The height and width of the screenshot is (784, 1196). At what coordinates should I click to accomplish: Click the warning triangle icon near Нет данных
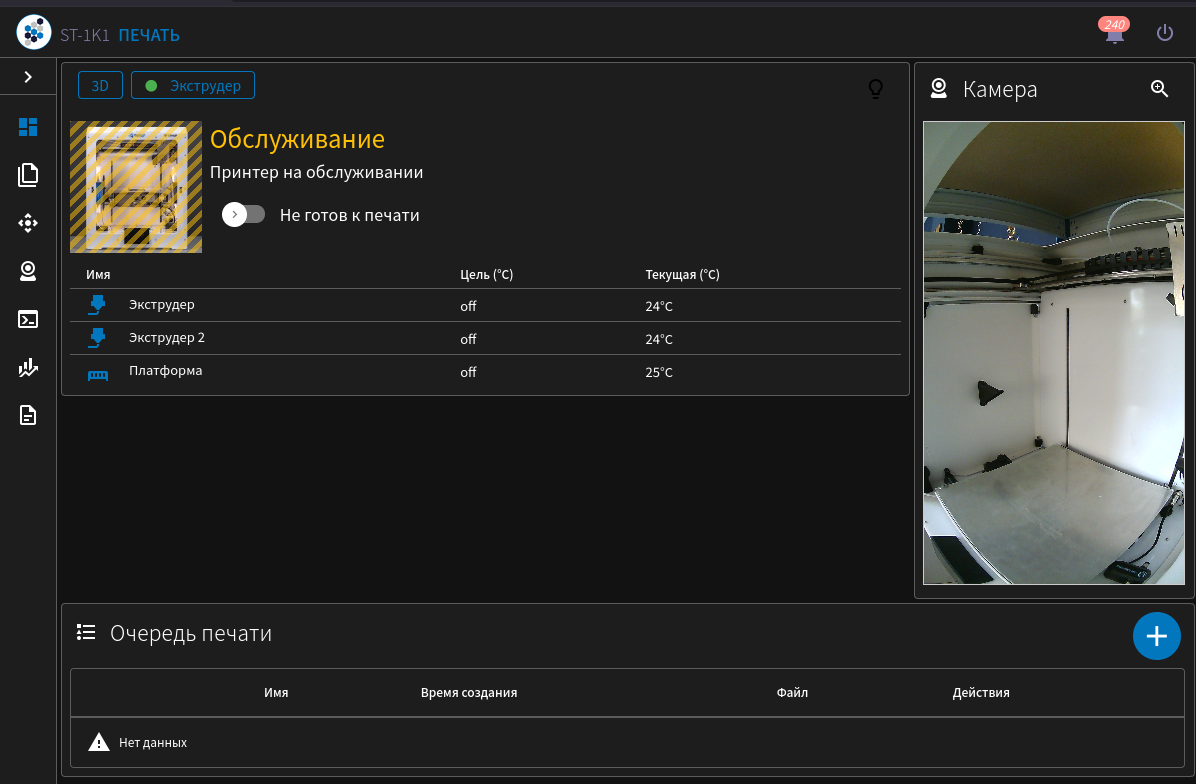click(98, 742)
